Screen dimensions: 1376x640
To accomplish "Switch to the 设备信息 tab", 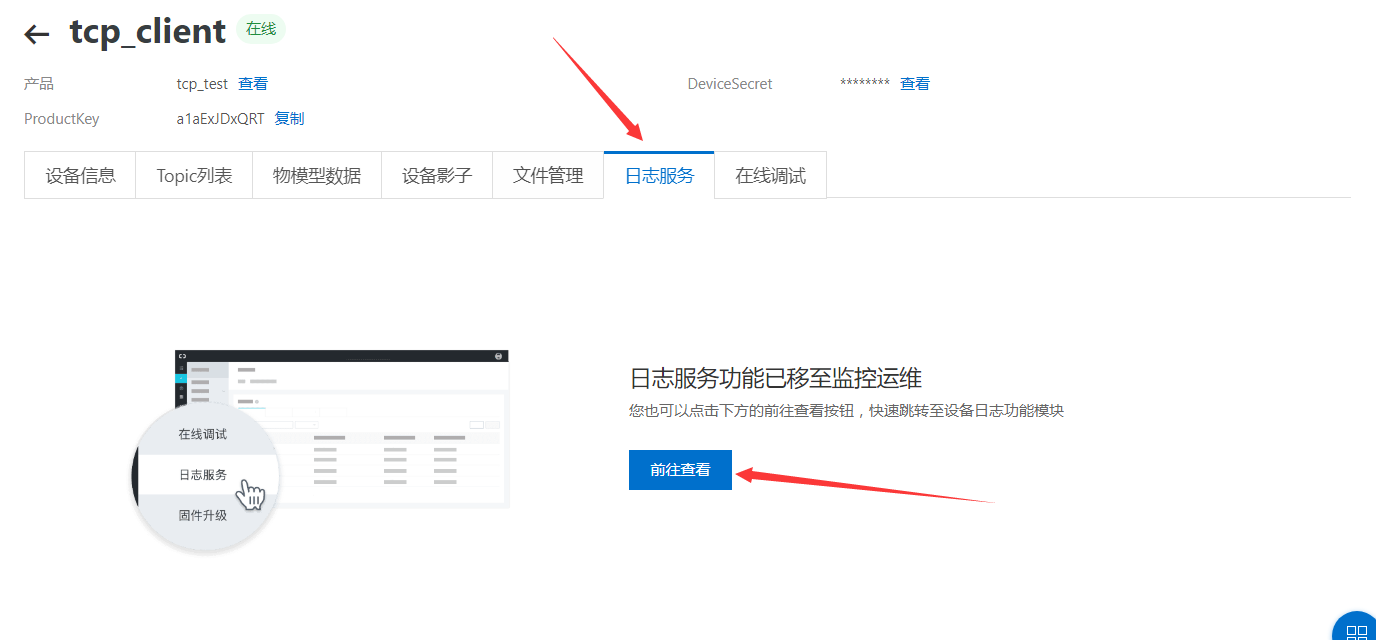I will 79,174.
